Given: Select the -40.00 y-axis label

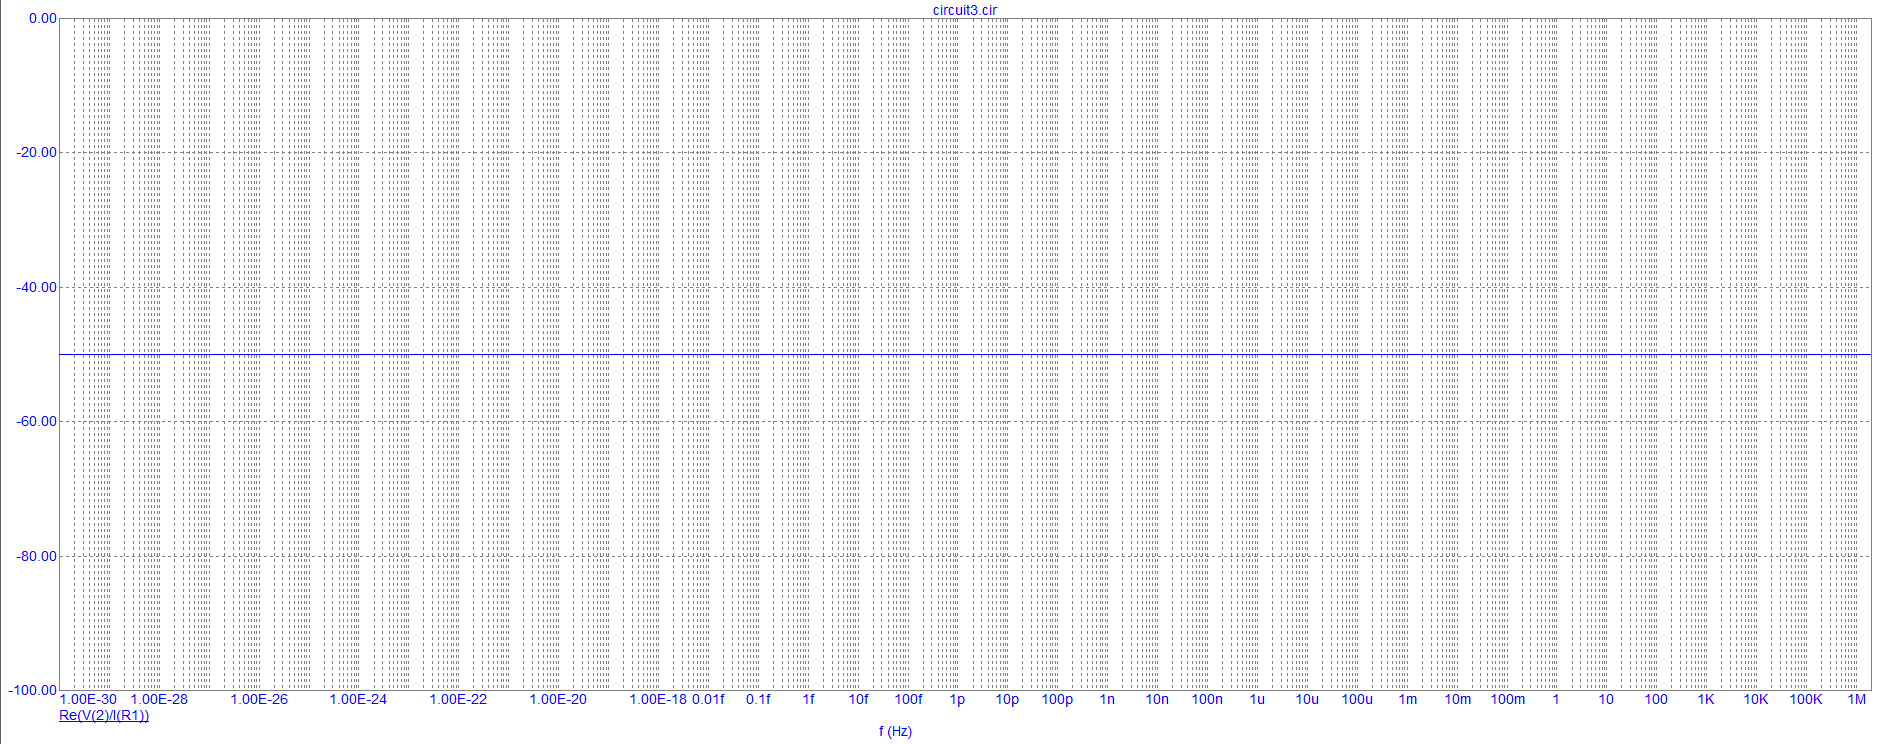Looking at the screenshot, I should click(37, 287).
